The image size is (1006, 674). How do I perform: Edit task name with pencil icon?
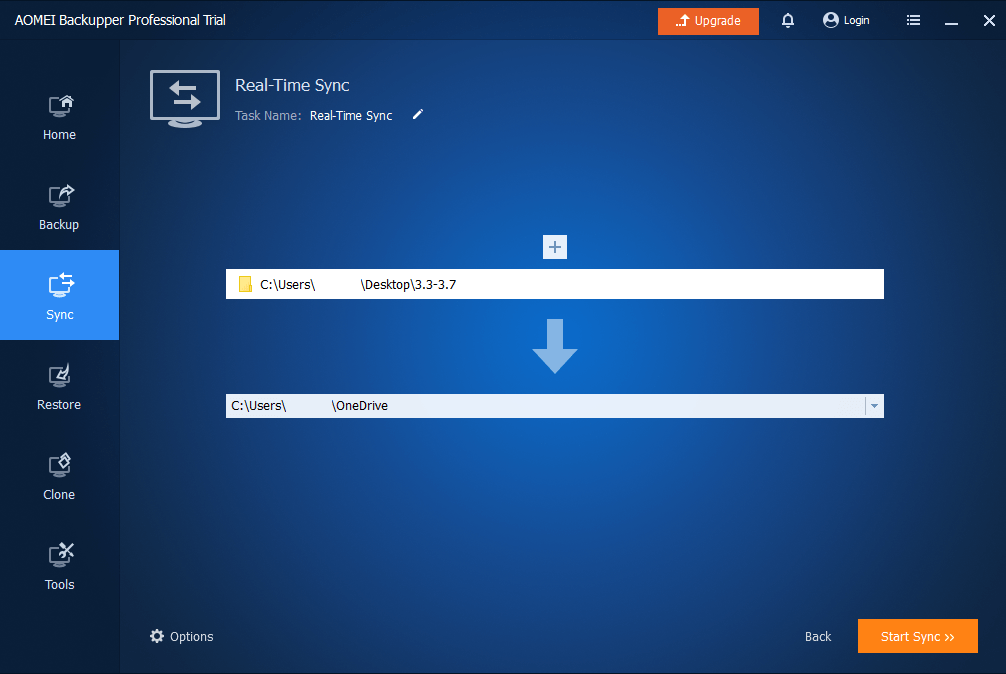tap(418, 115)
